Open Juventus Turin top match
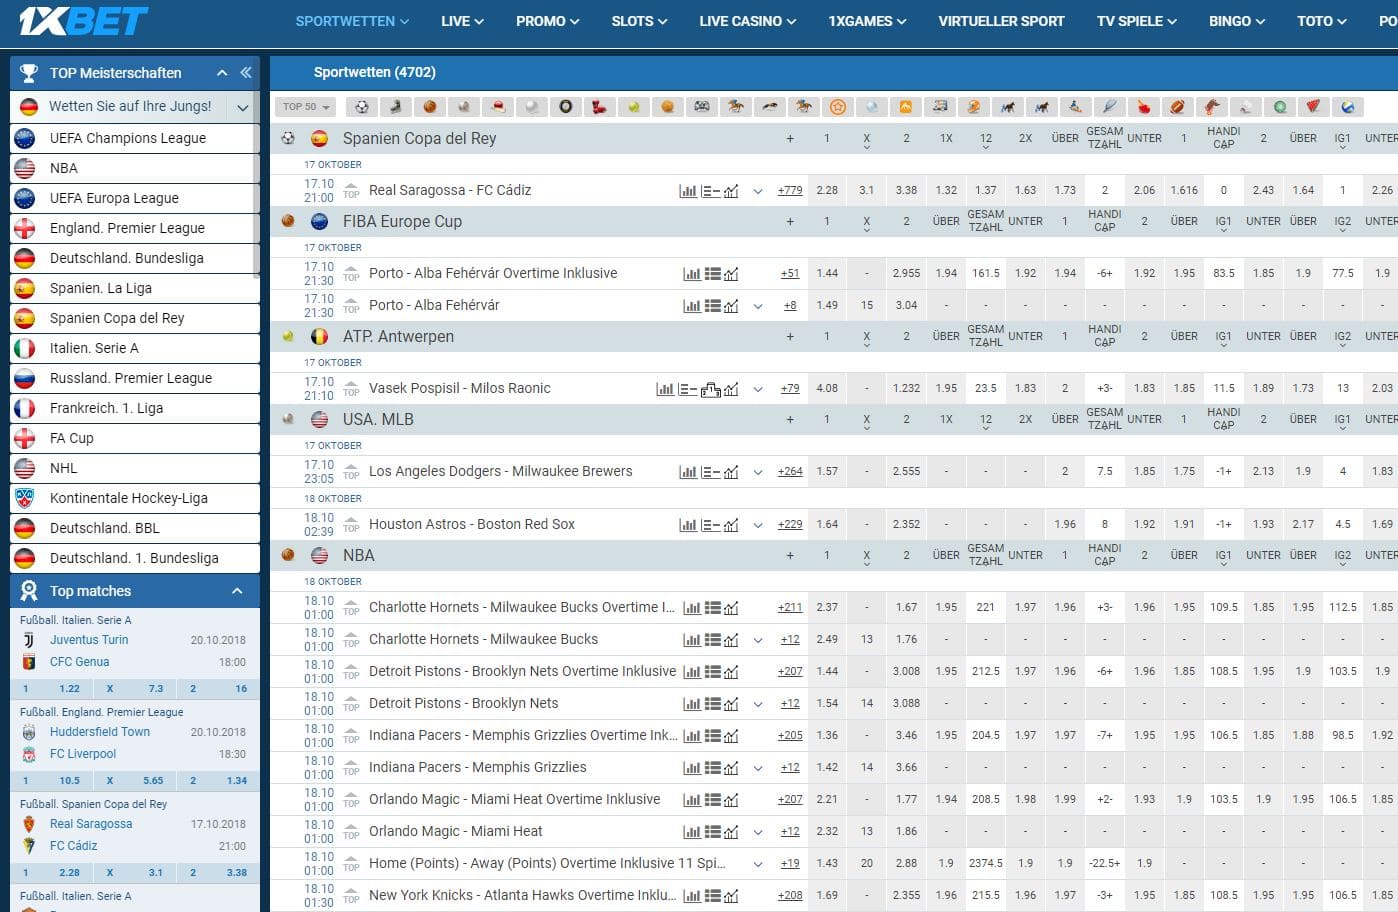This screenshot has height=912, width=1398. click(89, 640)
